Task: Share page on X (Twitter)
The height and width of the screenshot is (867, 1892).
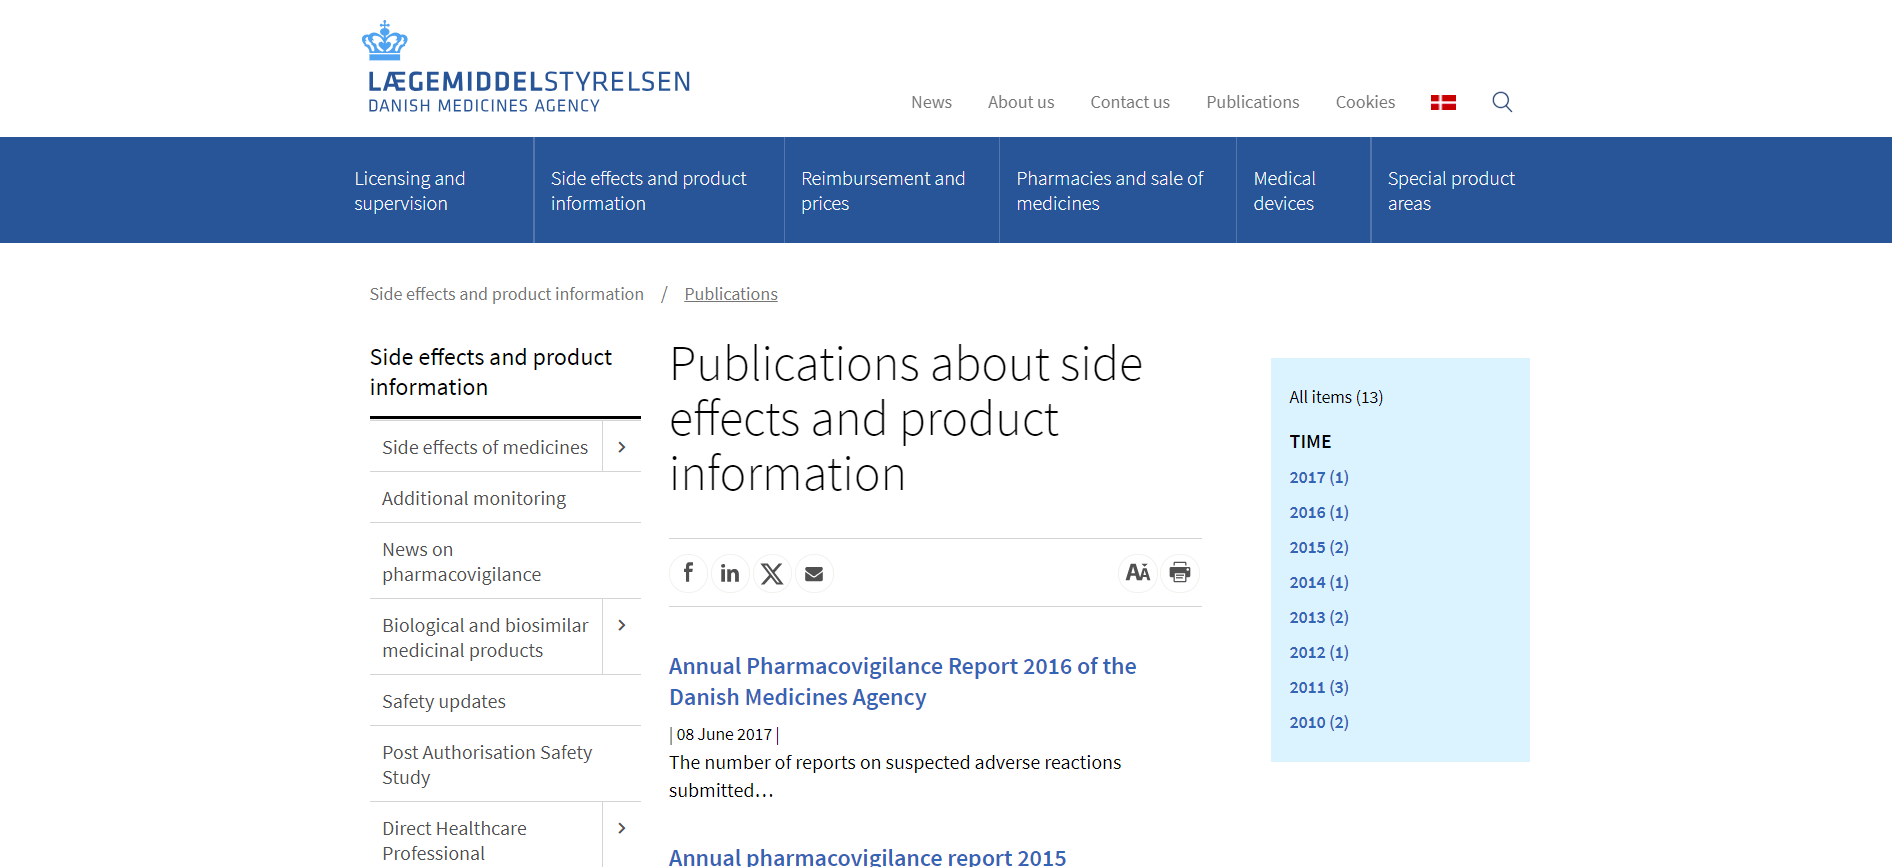Action: click(x=772, y=573)
